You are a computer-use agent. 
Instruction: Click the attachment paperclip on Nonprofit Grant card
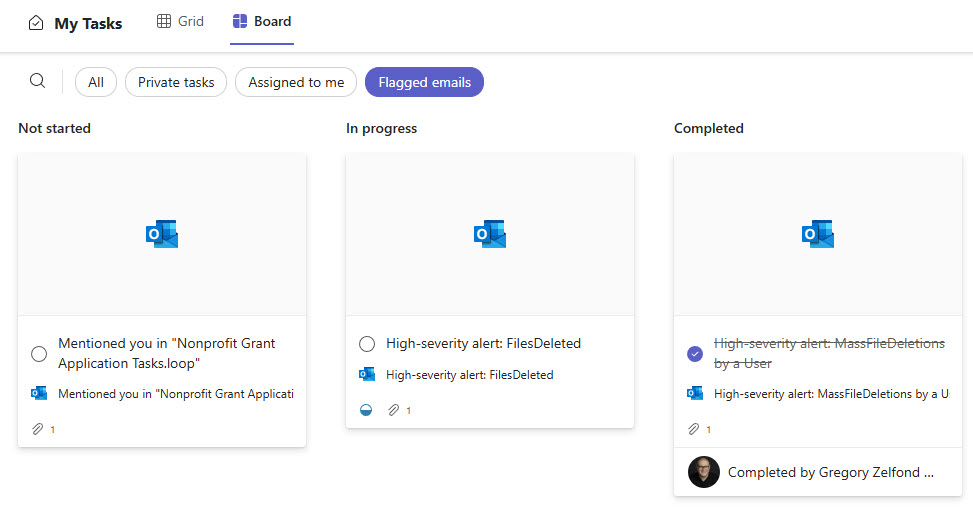38,429
